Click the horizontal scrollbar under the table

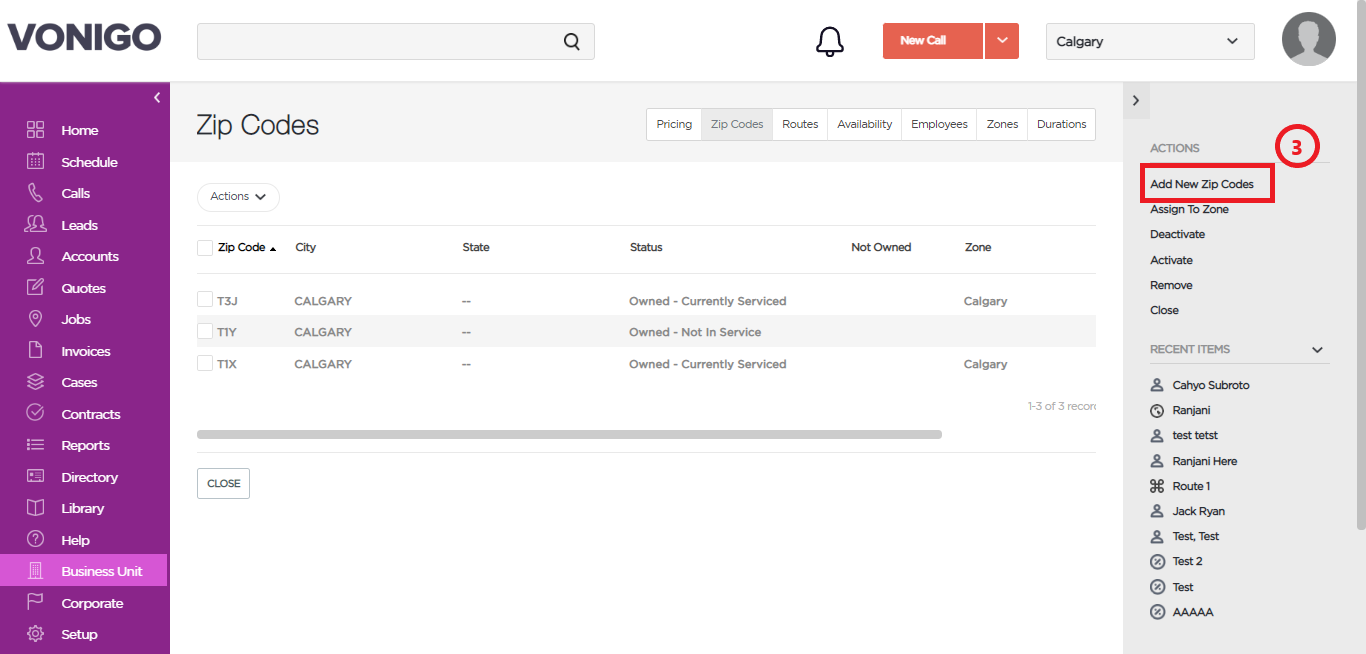point(569,435)
